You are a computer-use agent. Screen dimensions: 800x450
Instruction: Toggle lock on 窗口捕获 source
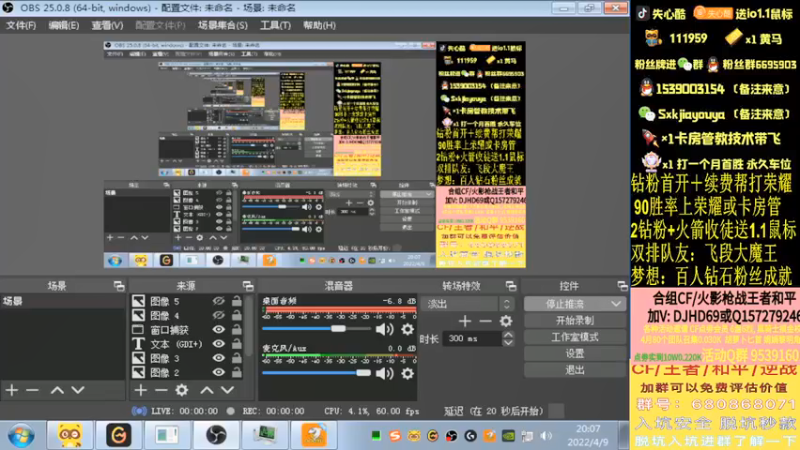click(236, 330)
